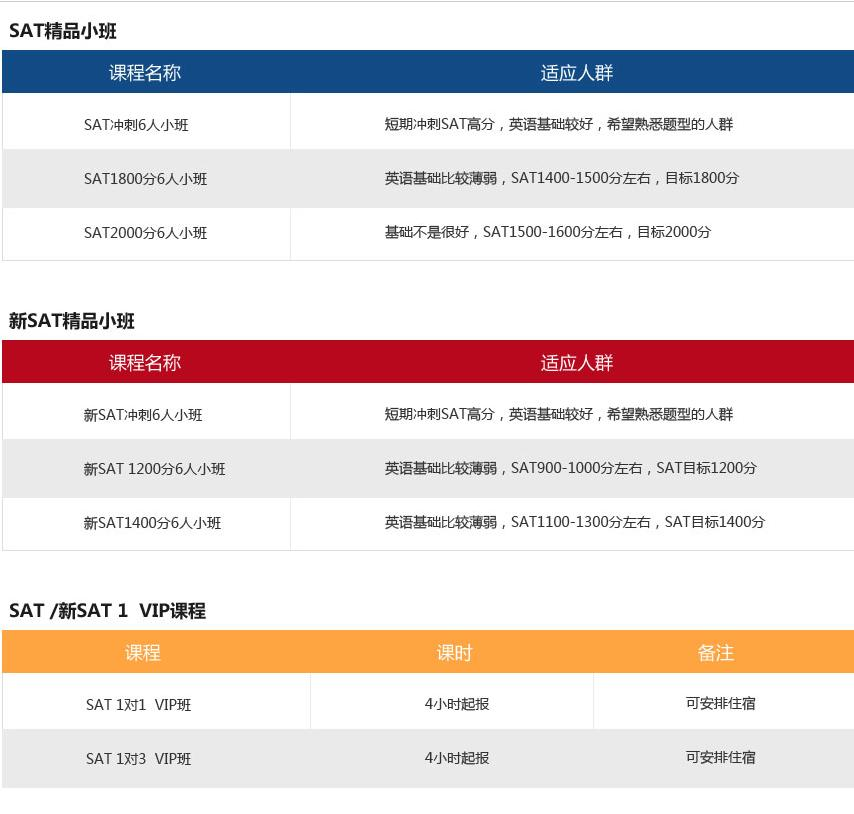Screen dimensions: 854x814
Task: Click the 新SAT精品小班 section heading
Action: click(70, 321)
